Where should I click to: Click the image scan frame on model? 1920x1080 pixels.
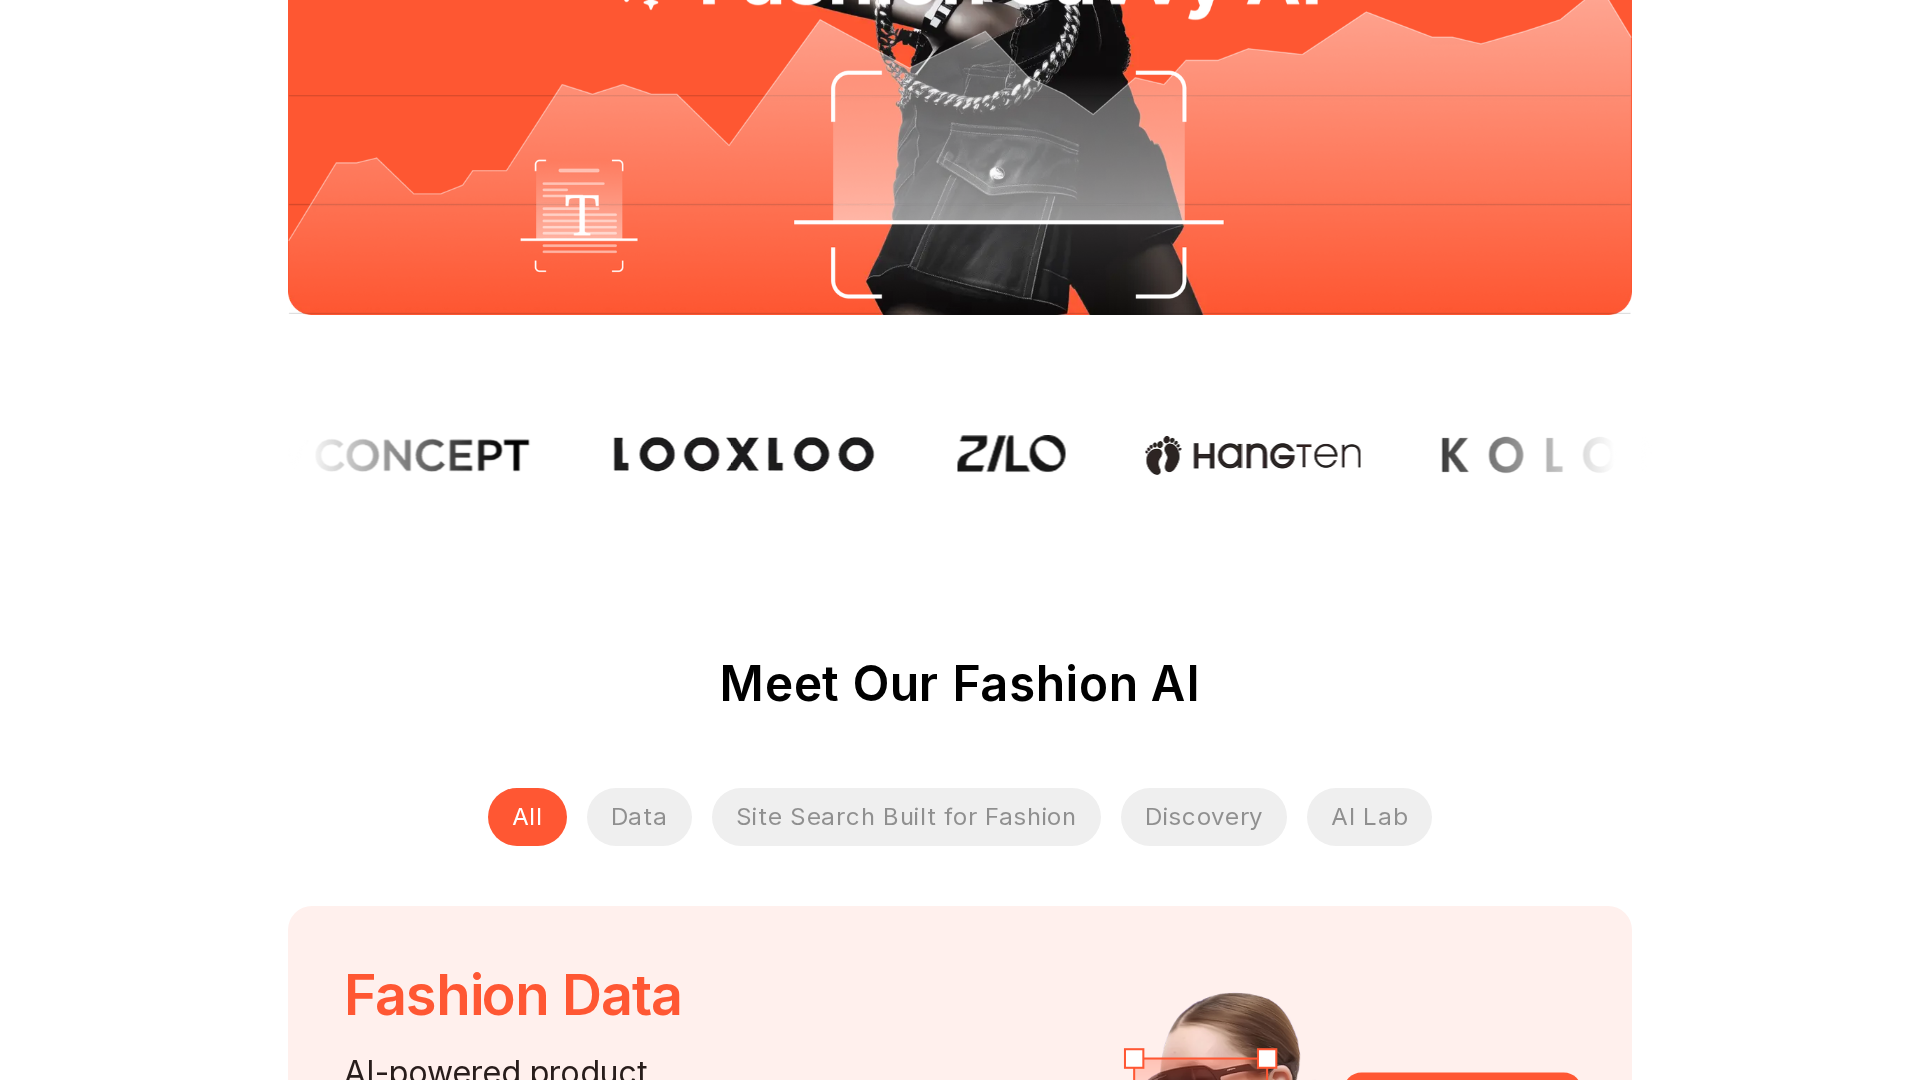[x=1008, y=185]
